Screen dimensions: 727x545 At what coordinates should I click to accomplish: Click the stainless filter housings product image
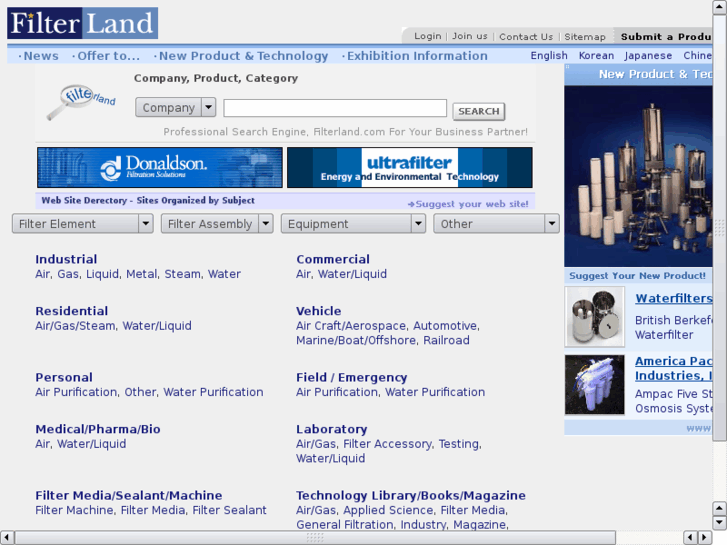click(638, 176)
